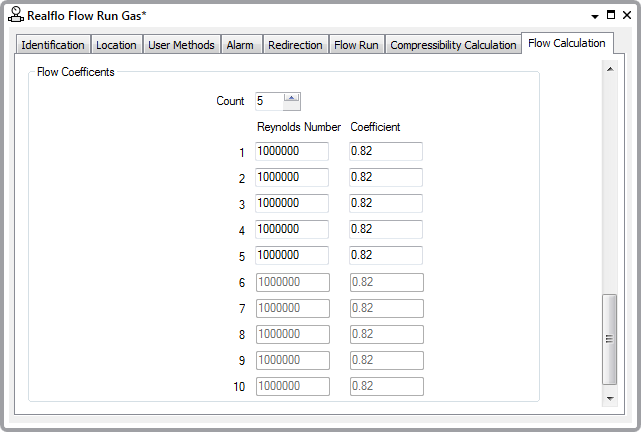Select the User Methods tab

[x=181, y=45]
